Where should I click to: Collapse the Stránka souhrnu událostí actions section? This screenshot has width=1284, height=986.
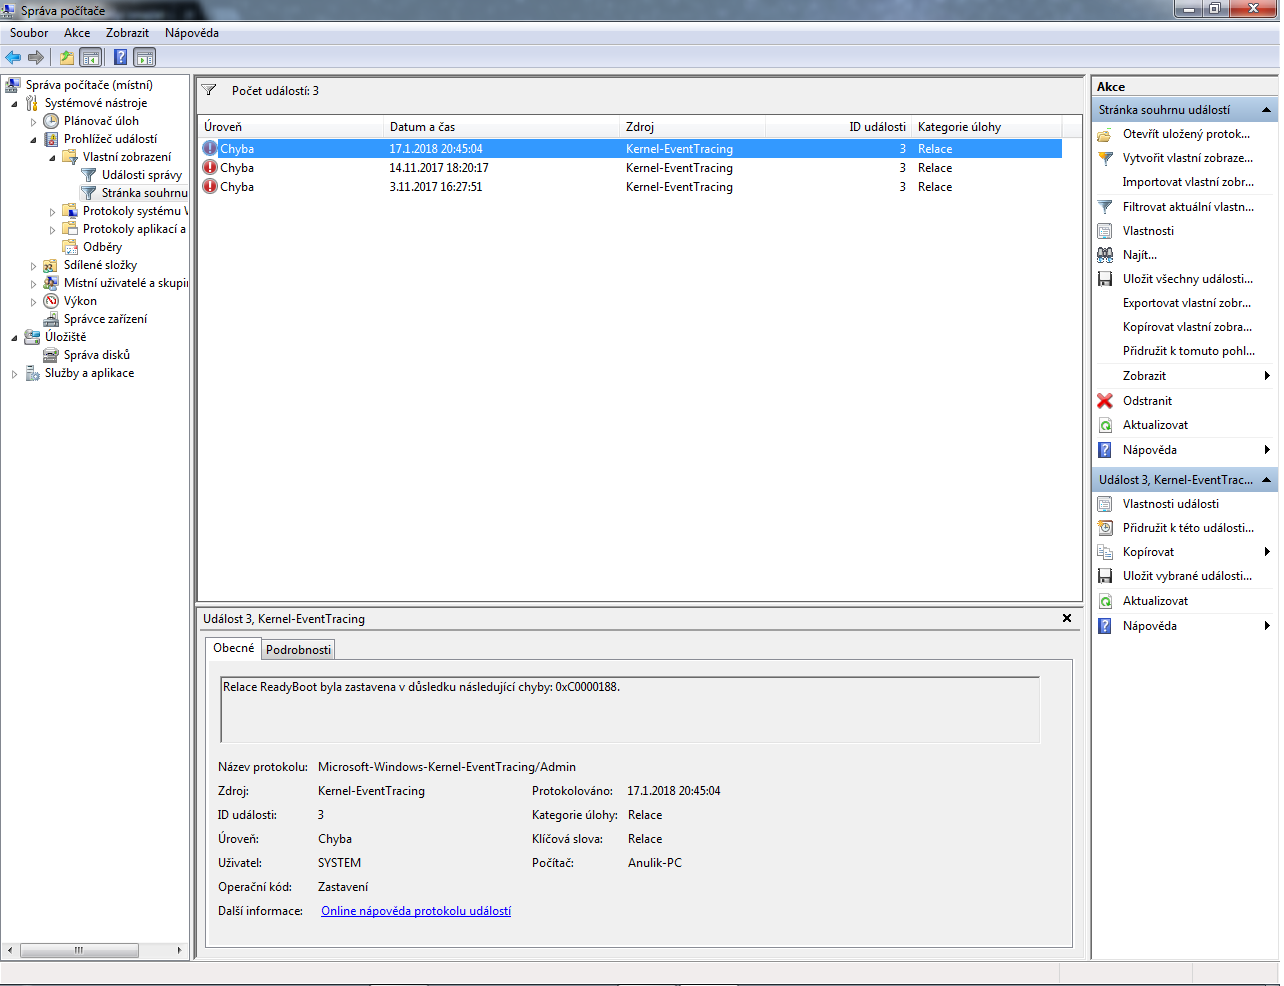click(x=1266, y=110)
